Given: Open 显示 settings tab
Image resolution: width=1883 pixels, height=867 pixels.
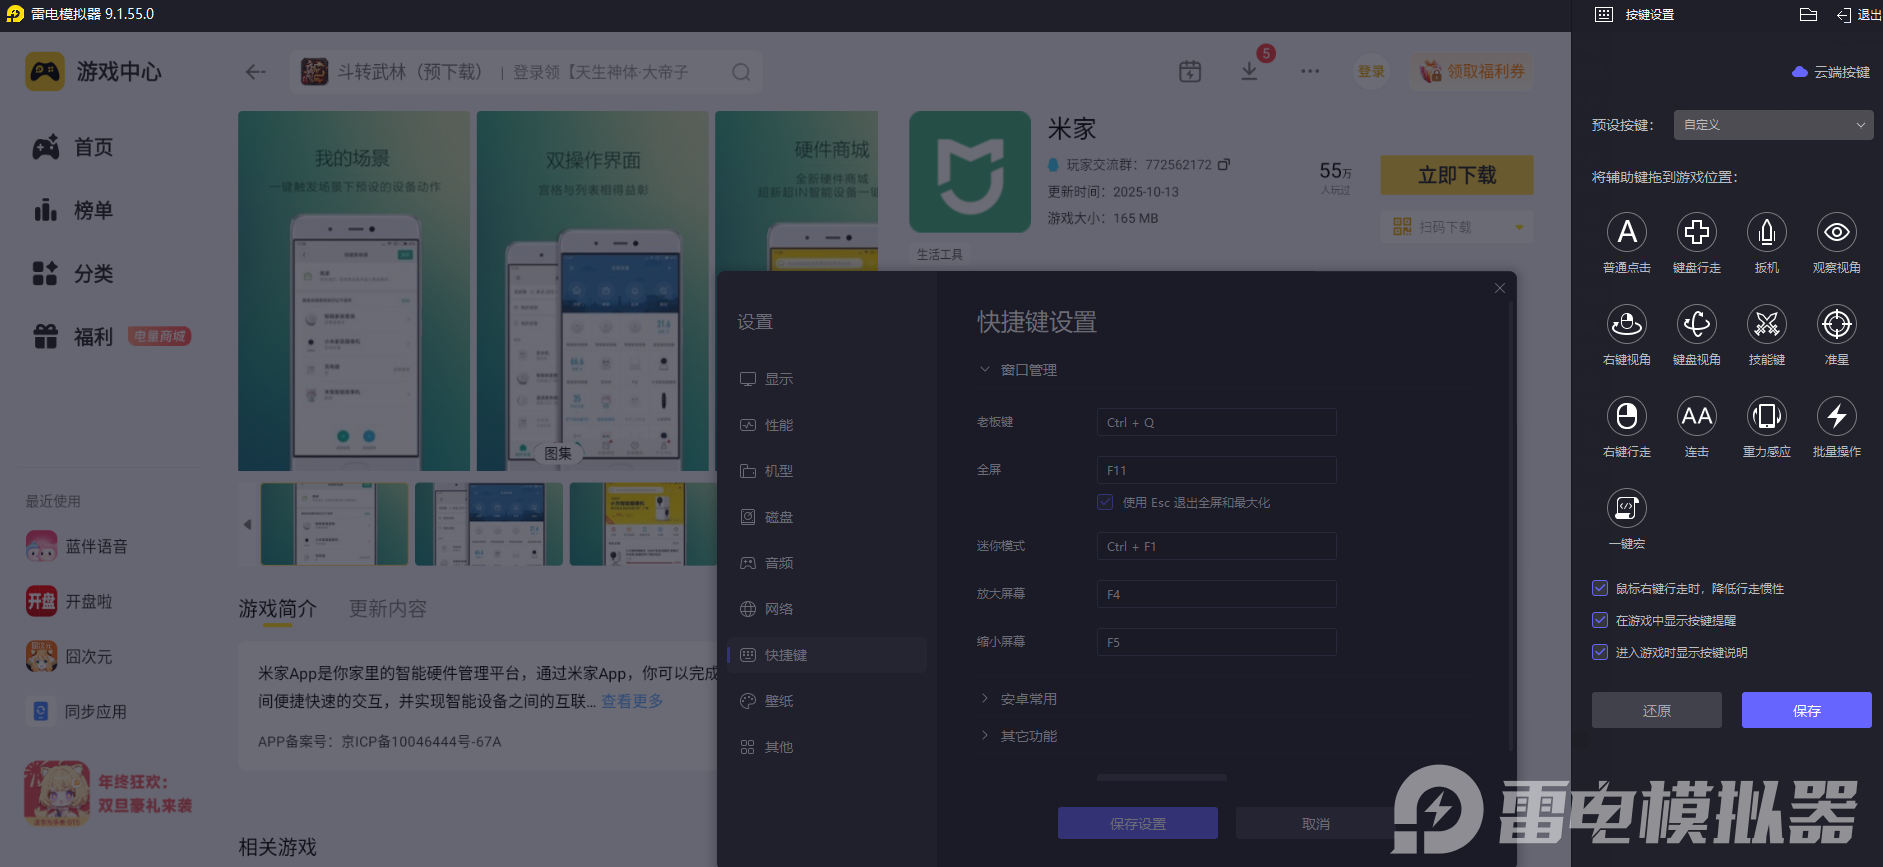Looking at the screenshot, I should point(827,379).
